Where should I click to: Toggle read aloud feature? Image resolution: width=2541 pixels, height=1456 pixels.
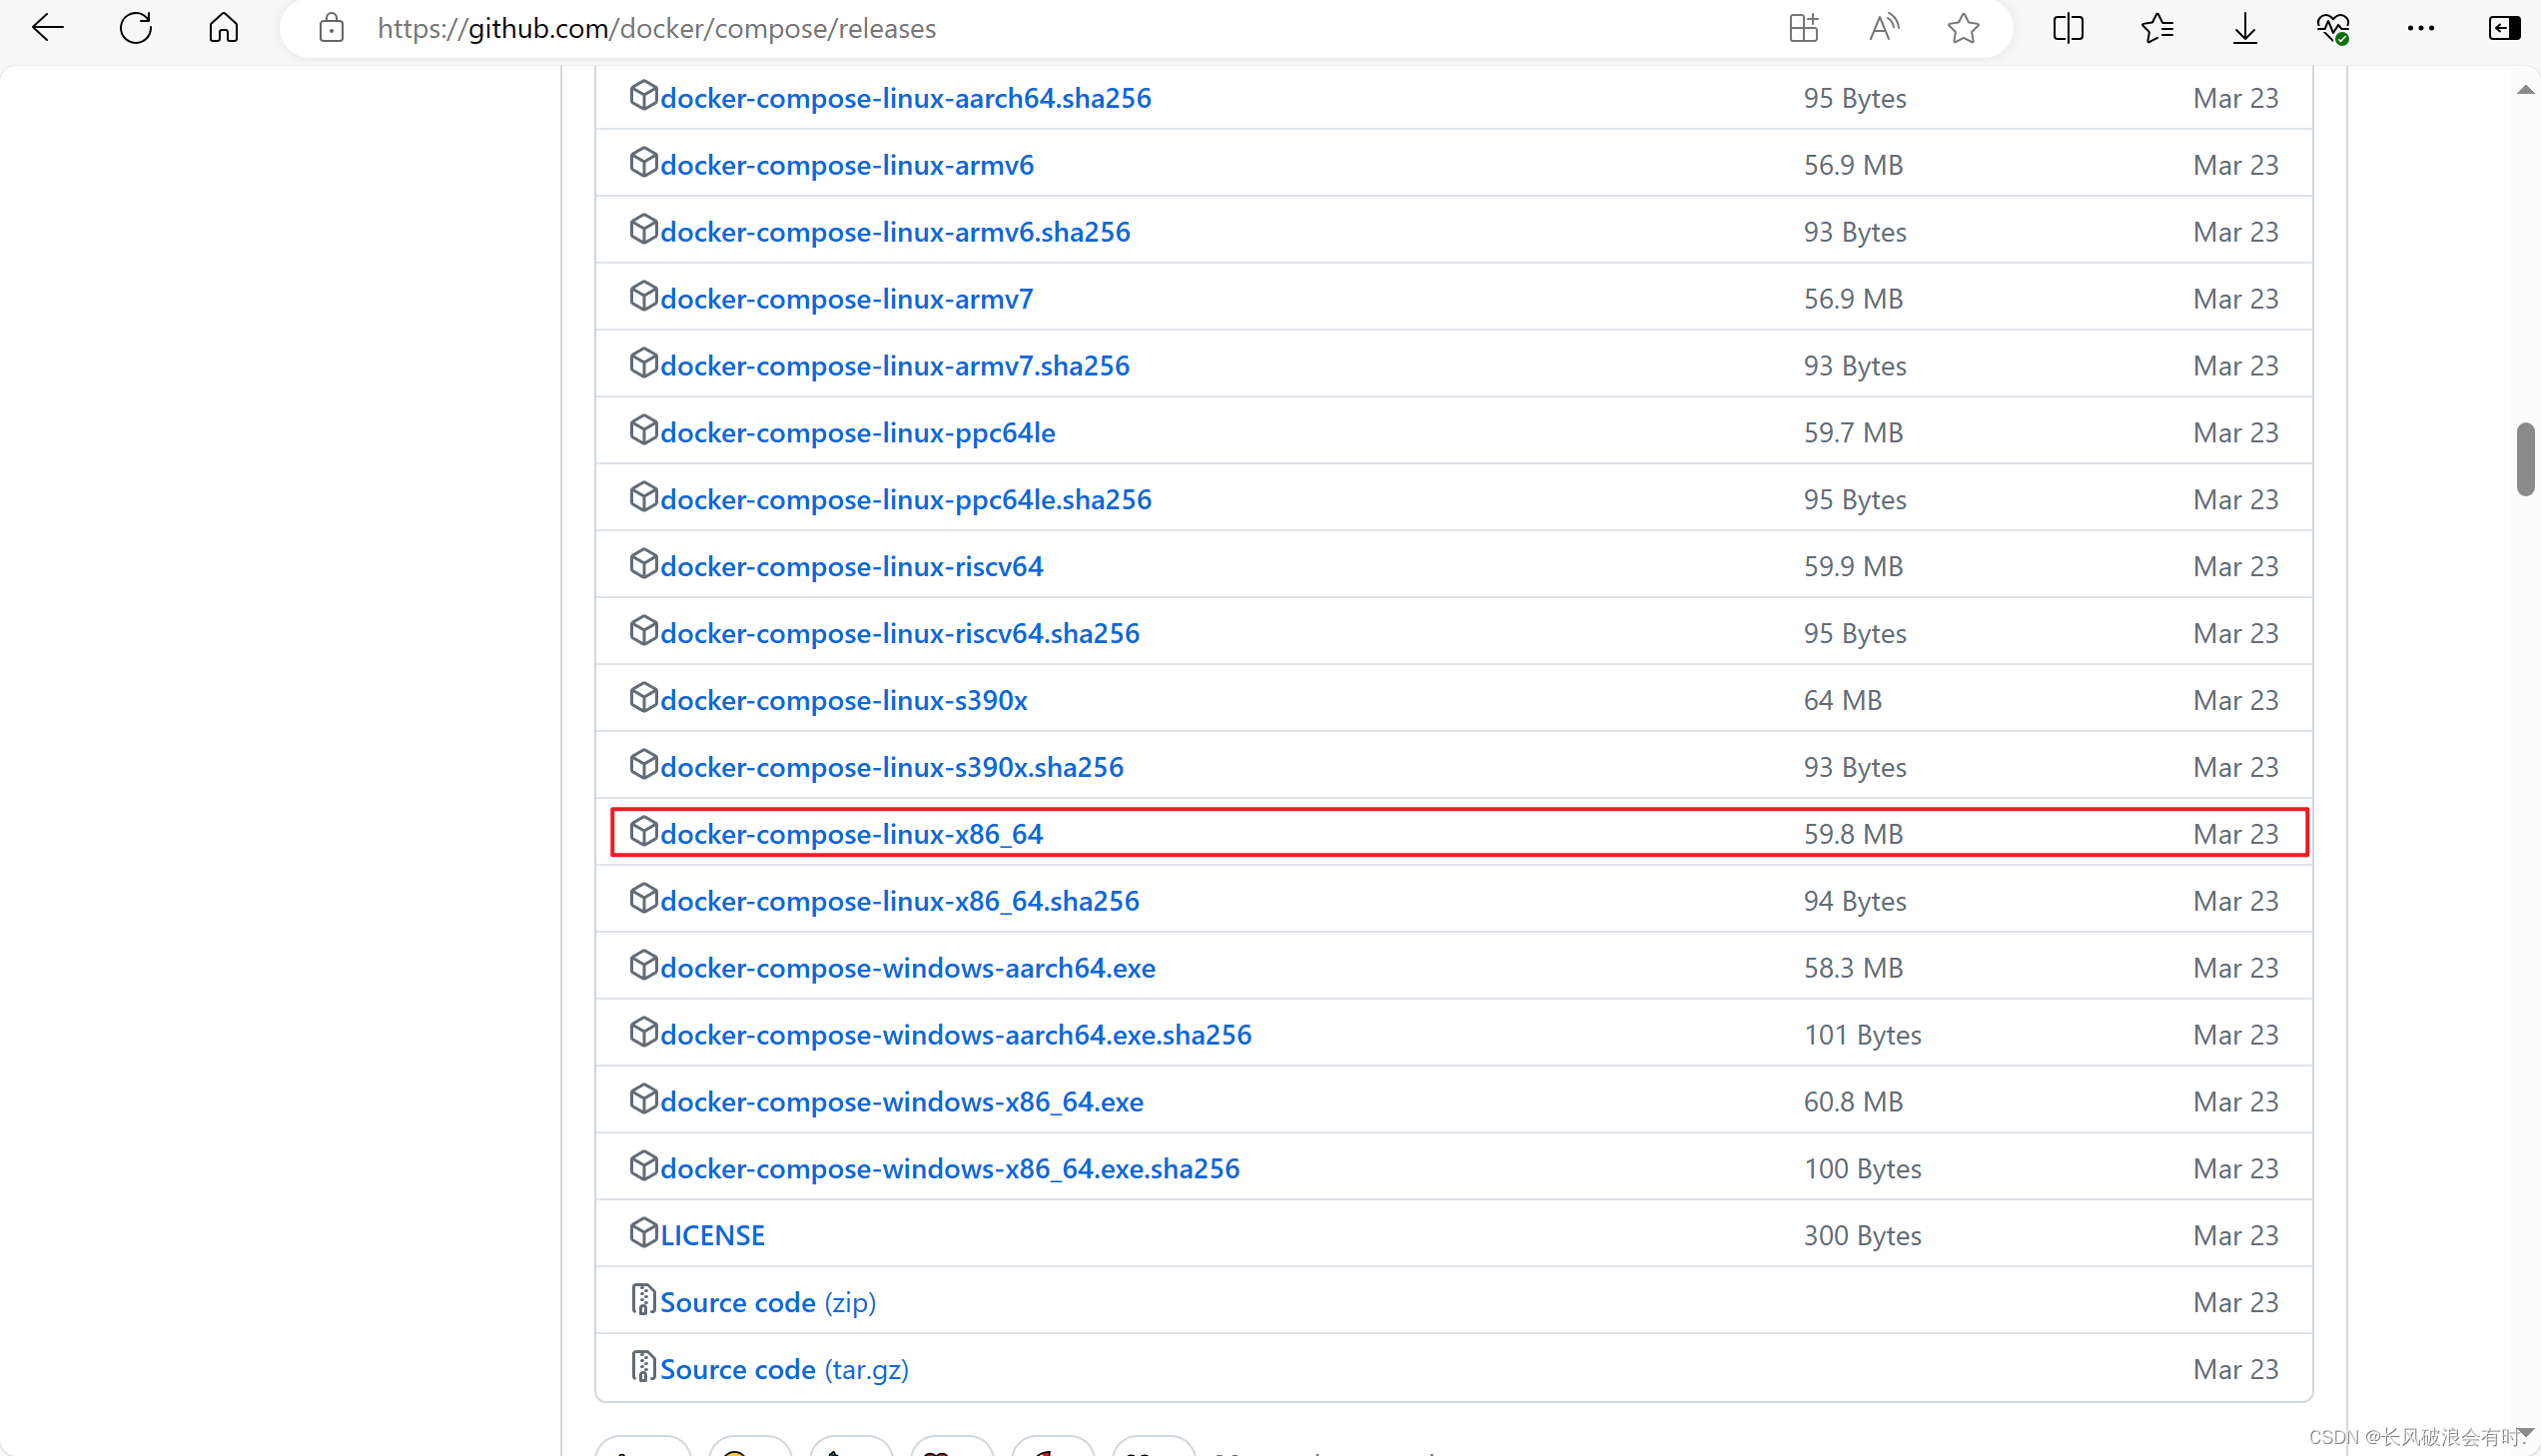(x=1884, y=28)
